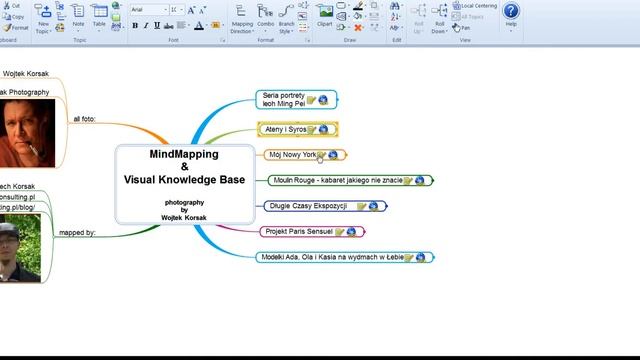This screenshot has height=360, width=640.
Task: Expand the New Topic dropdown arrow
Action: (50, 31)
